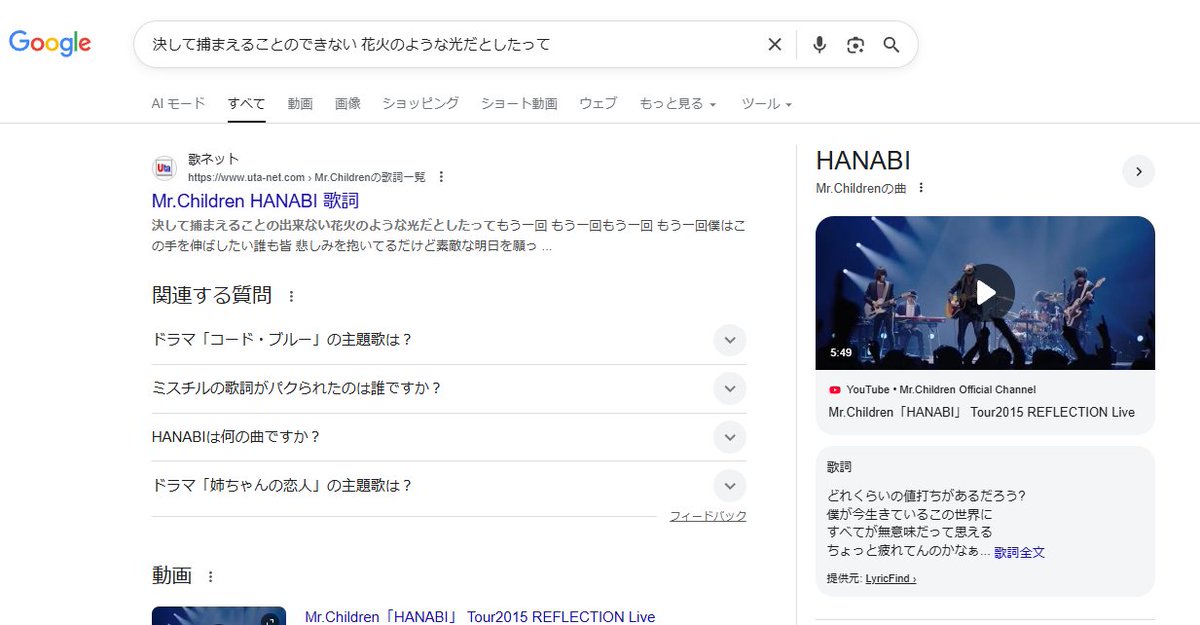Image resolution: width=1200 pixels, height=625 pixels.
Task: Click the search query input field
Action: click(450, 44)
